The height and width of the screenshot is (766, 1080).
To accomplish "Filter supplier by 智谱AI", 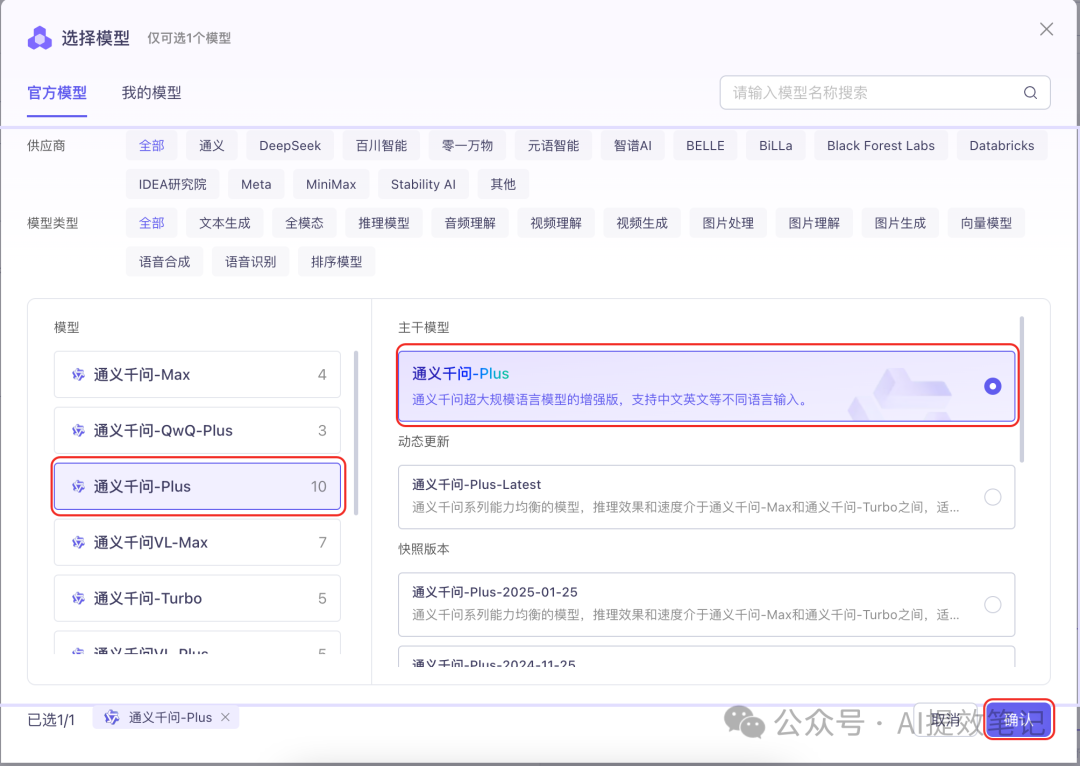I will tap(632, 145).
